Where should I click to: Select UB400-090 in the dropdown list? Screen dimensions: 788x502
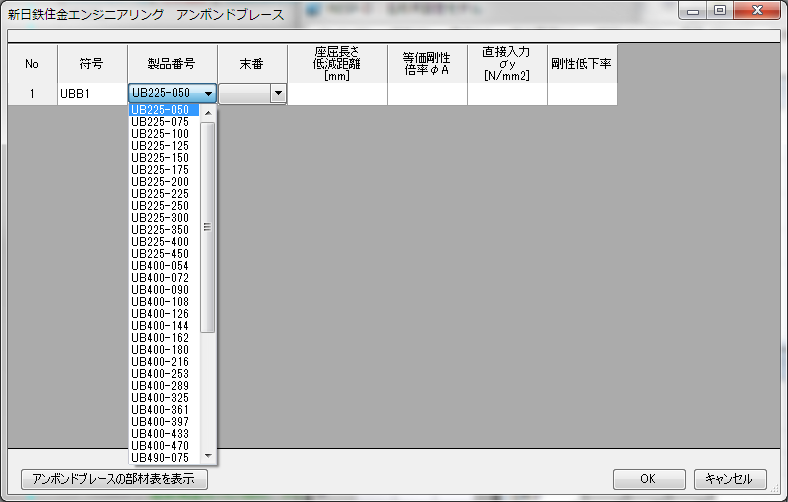[164, 290]
